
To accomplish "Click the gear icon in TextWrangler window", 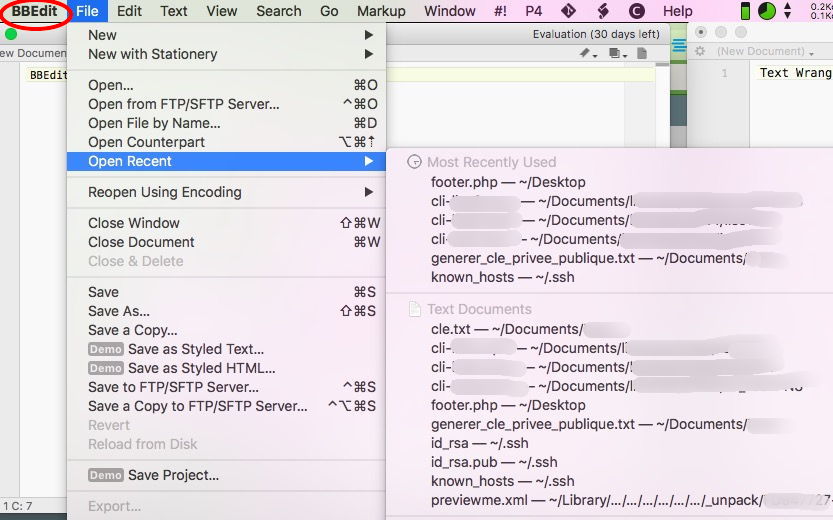I will [x=700, y=51].
